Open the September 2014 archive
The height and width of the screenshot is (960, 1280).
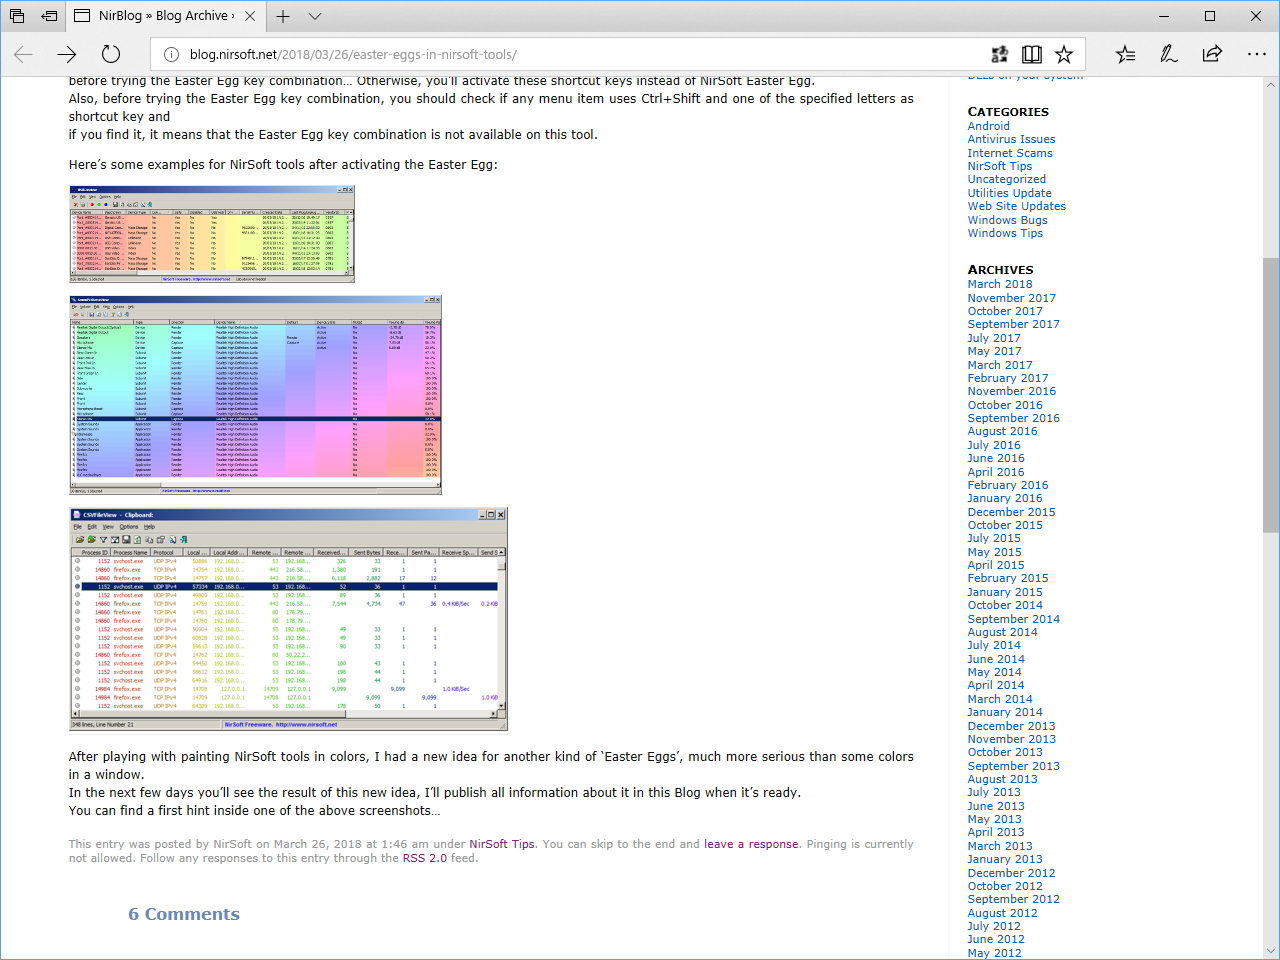(1014, 619)
